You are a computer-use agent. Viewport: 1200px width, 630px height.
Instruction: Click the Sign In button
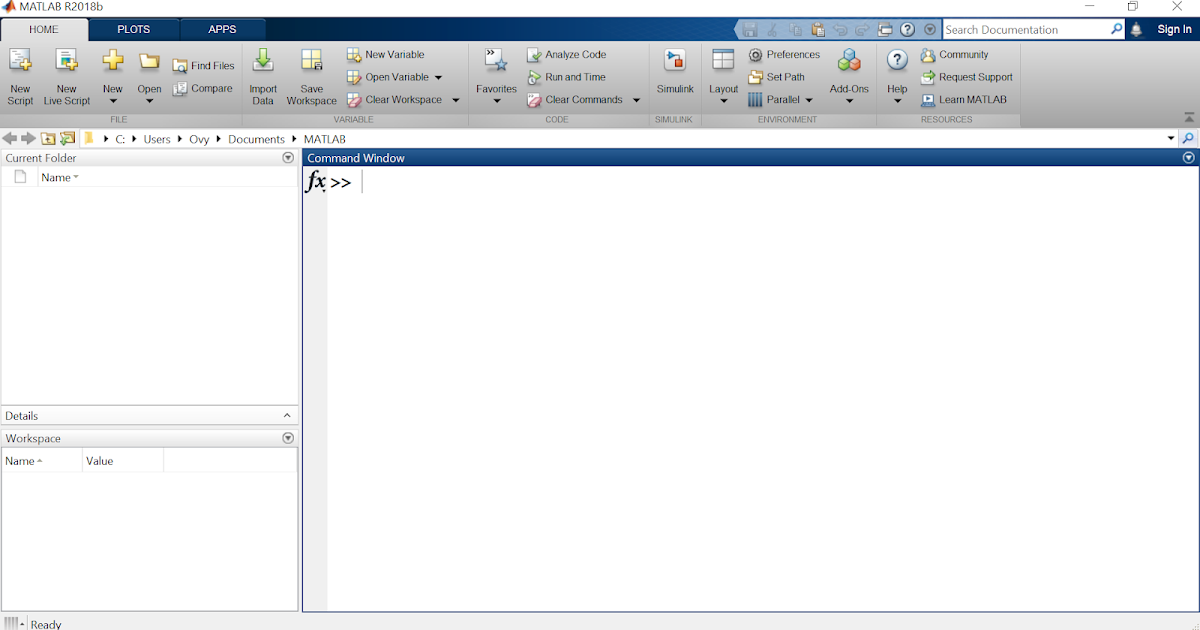click(x=1172, y=29)
